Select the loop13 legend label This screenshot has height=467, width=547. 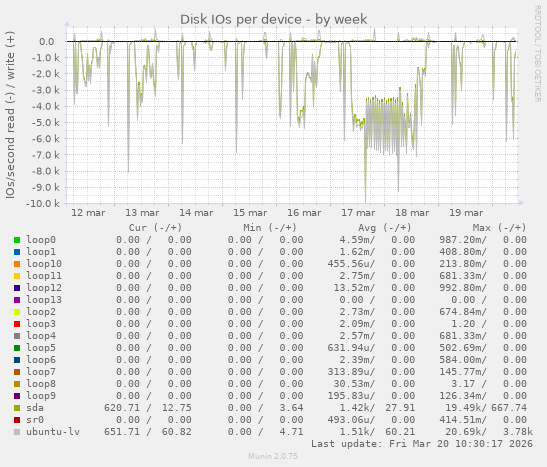tap(44, 300)
